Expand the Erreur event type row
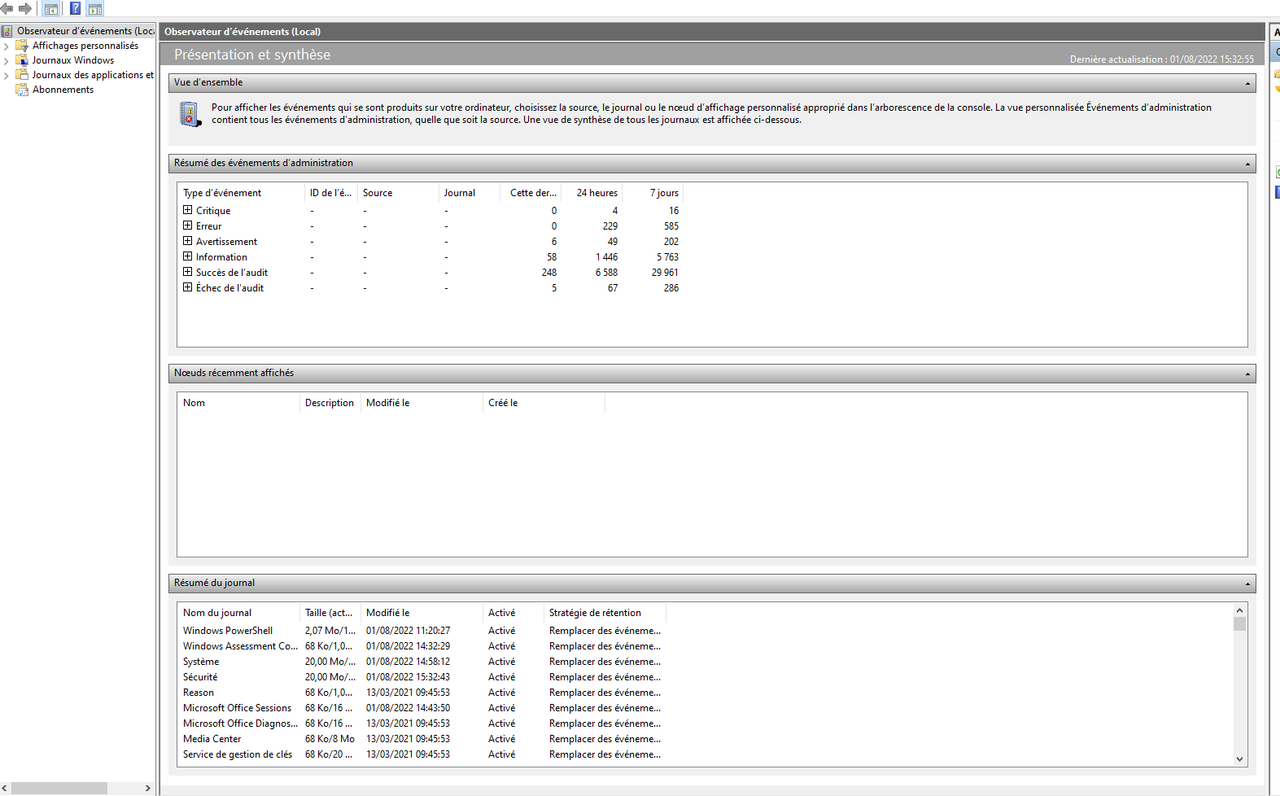 187,226
